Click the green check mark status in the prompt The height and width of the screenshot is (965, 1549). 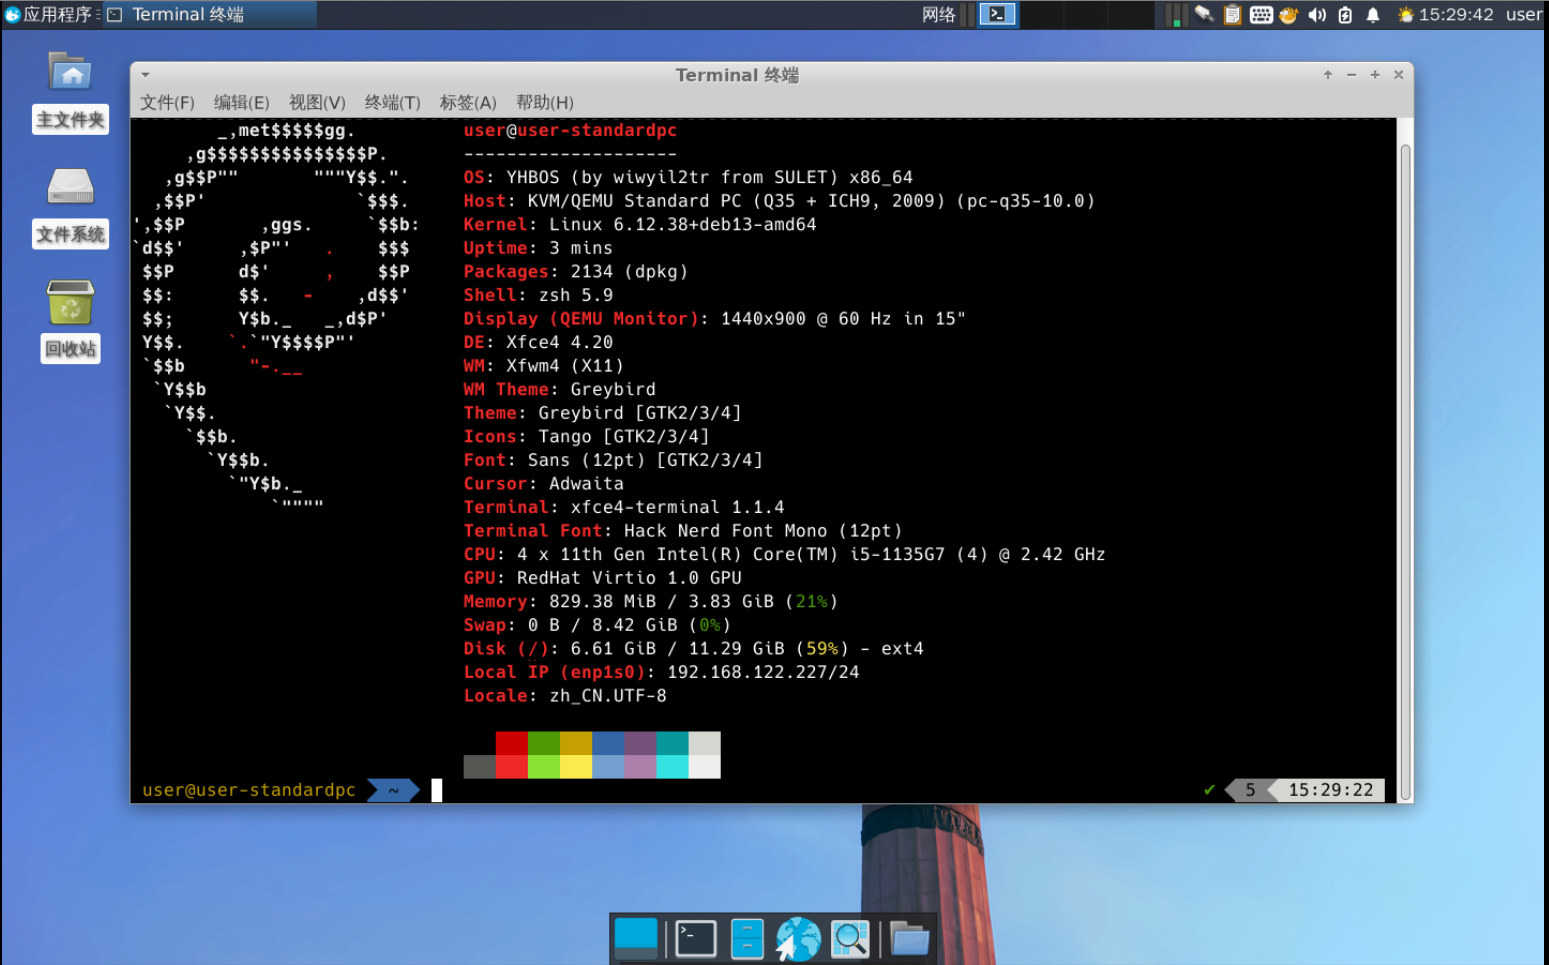click(1209, 790)
